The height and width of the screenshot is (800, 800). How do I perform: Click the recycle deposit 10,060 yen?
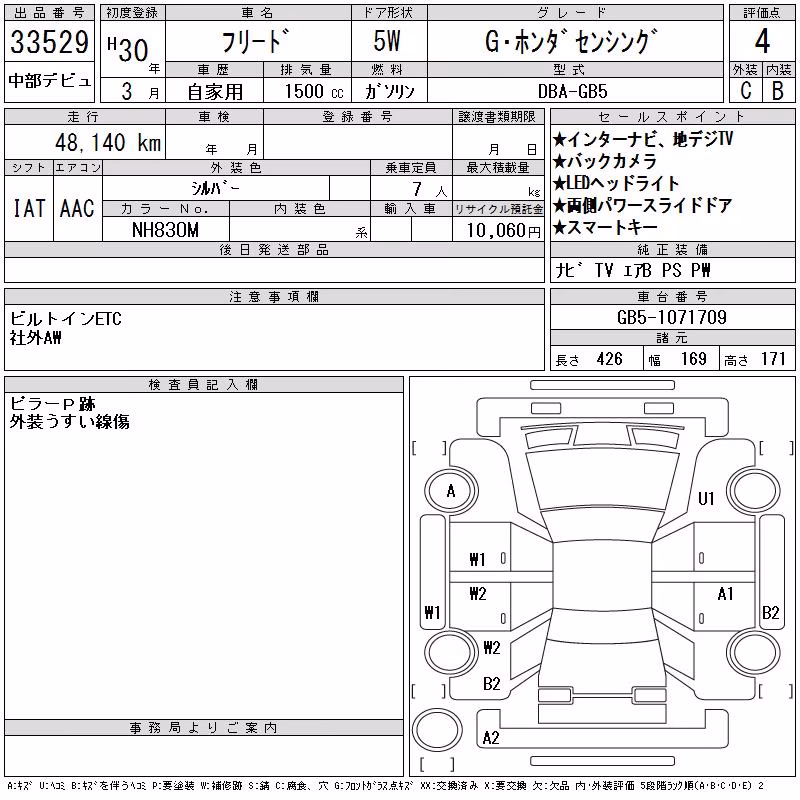(x=504, y=231)
